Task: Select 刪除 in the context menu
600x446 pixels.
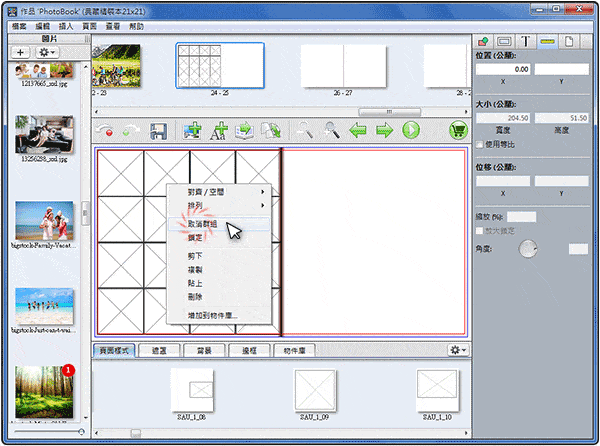Action: point(196,296)
